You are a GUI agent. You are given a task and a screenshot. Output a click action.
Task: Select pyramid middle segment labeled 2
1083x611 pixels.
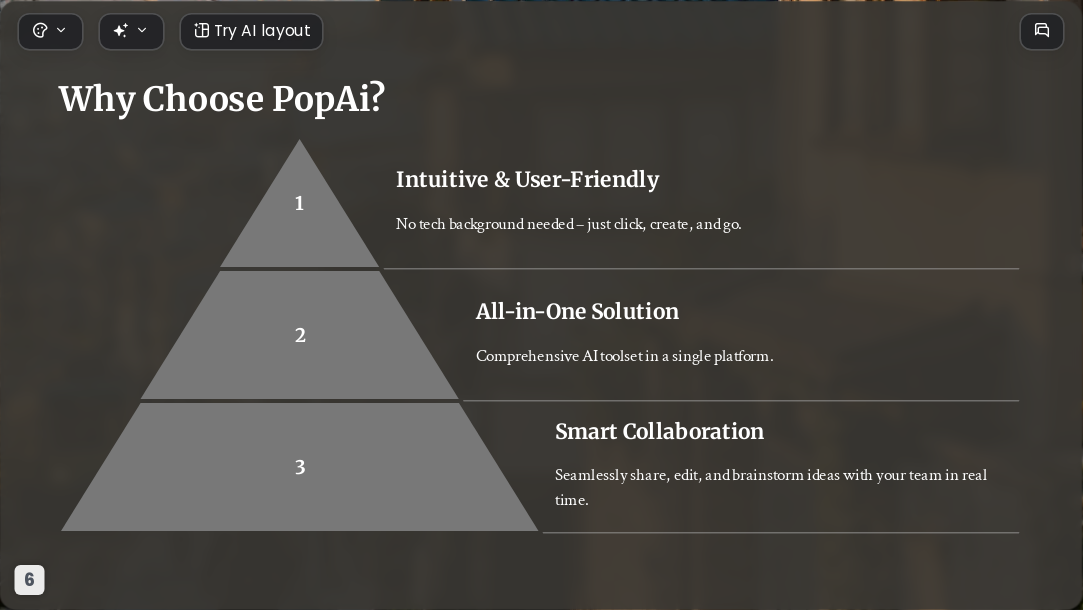pyautogui.click(x=299, y=336)
